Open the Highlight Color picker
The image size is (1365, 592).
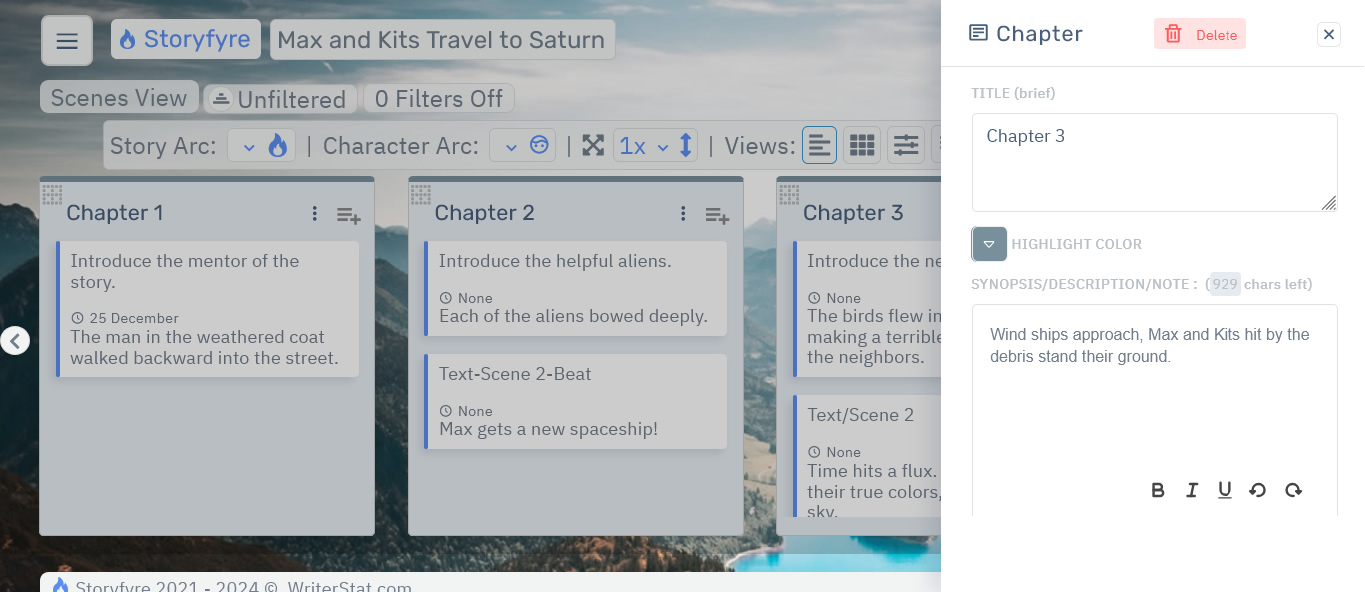click(989, 244)
